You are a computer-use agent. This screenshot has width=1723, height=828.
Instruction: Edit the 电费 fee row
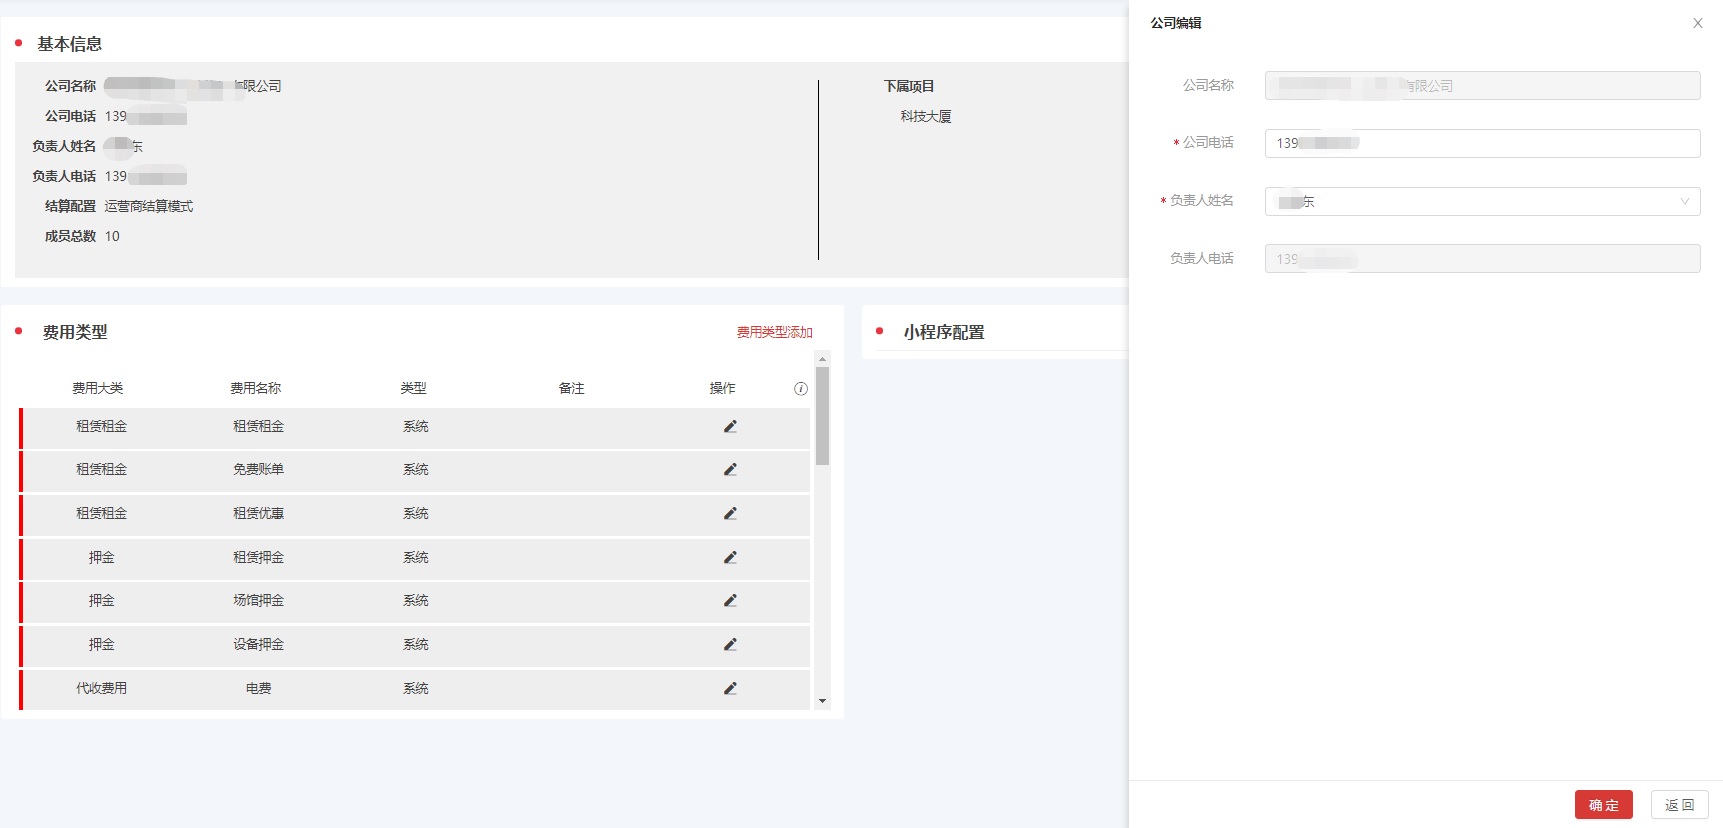tap(730, 688)
